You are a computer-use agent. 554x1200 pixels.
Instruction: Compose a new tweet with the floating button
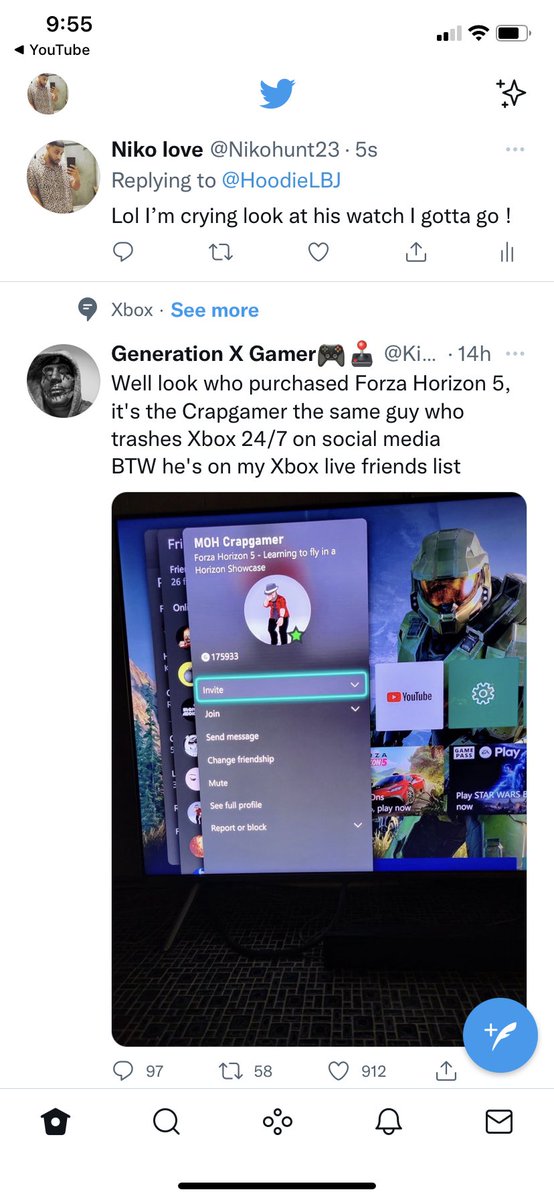(x=501, y=1034)
